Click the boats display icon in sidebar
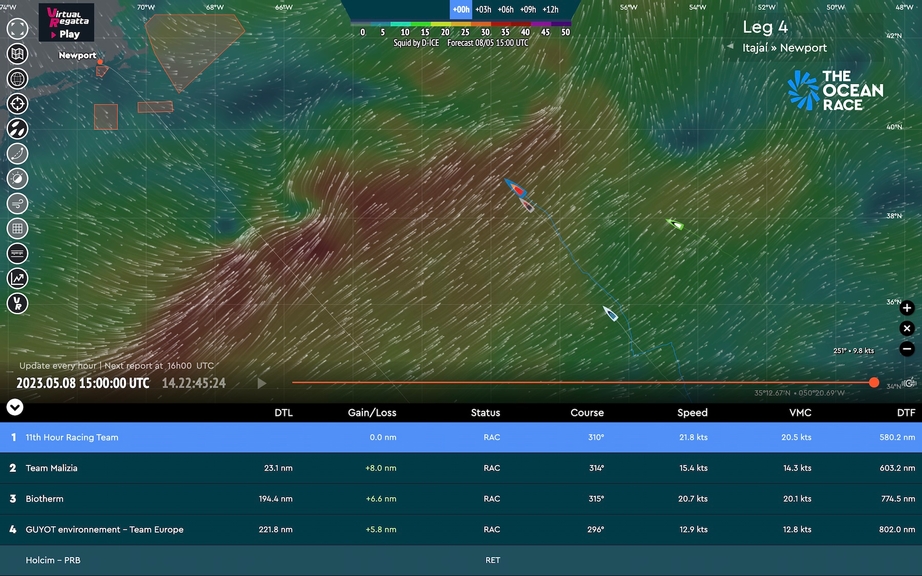Image resolution: width=922 pixels, height=576 pixels. 17,129
